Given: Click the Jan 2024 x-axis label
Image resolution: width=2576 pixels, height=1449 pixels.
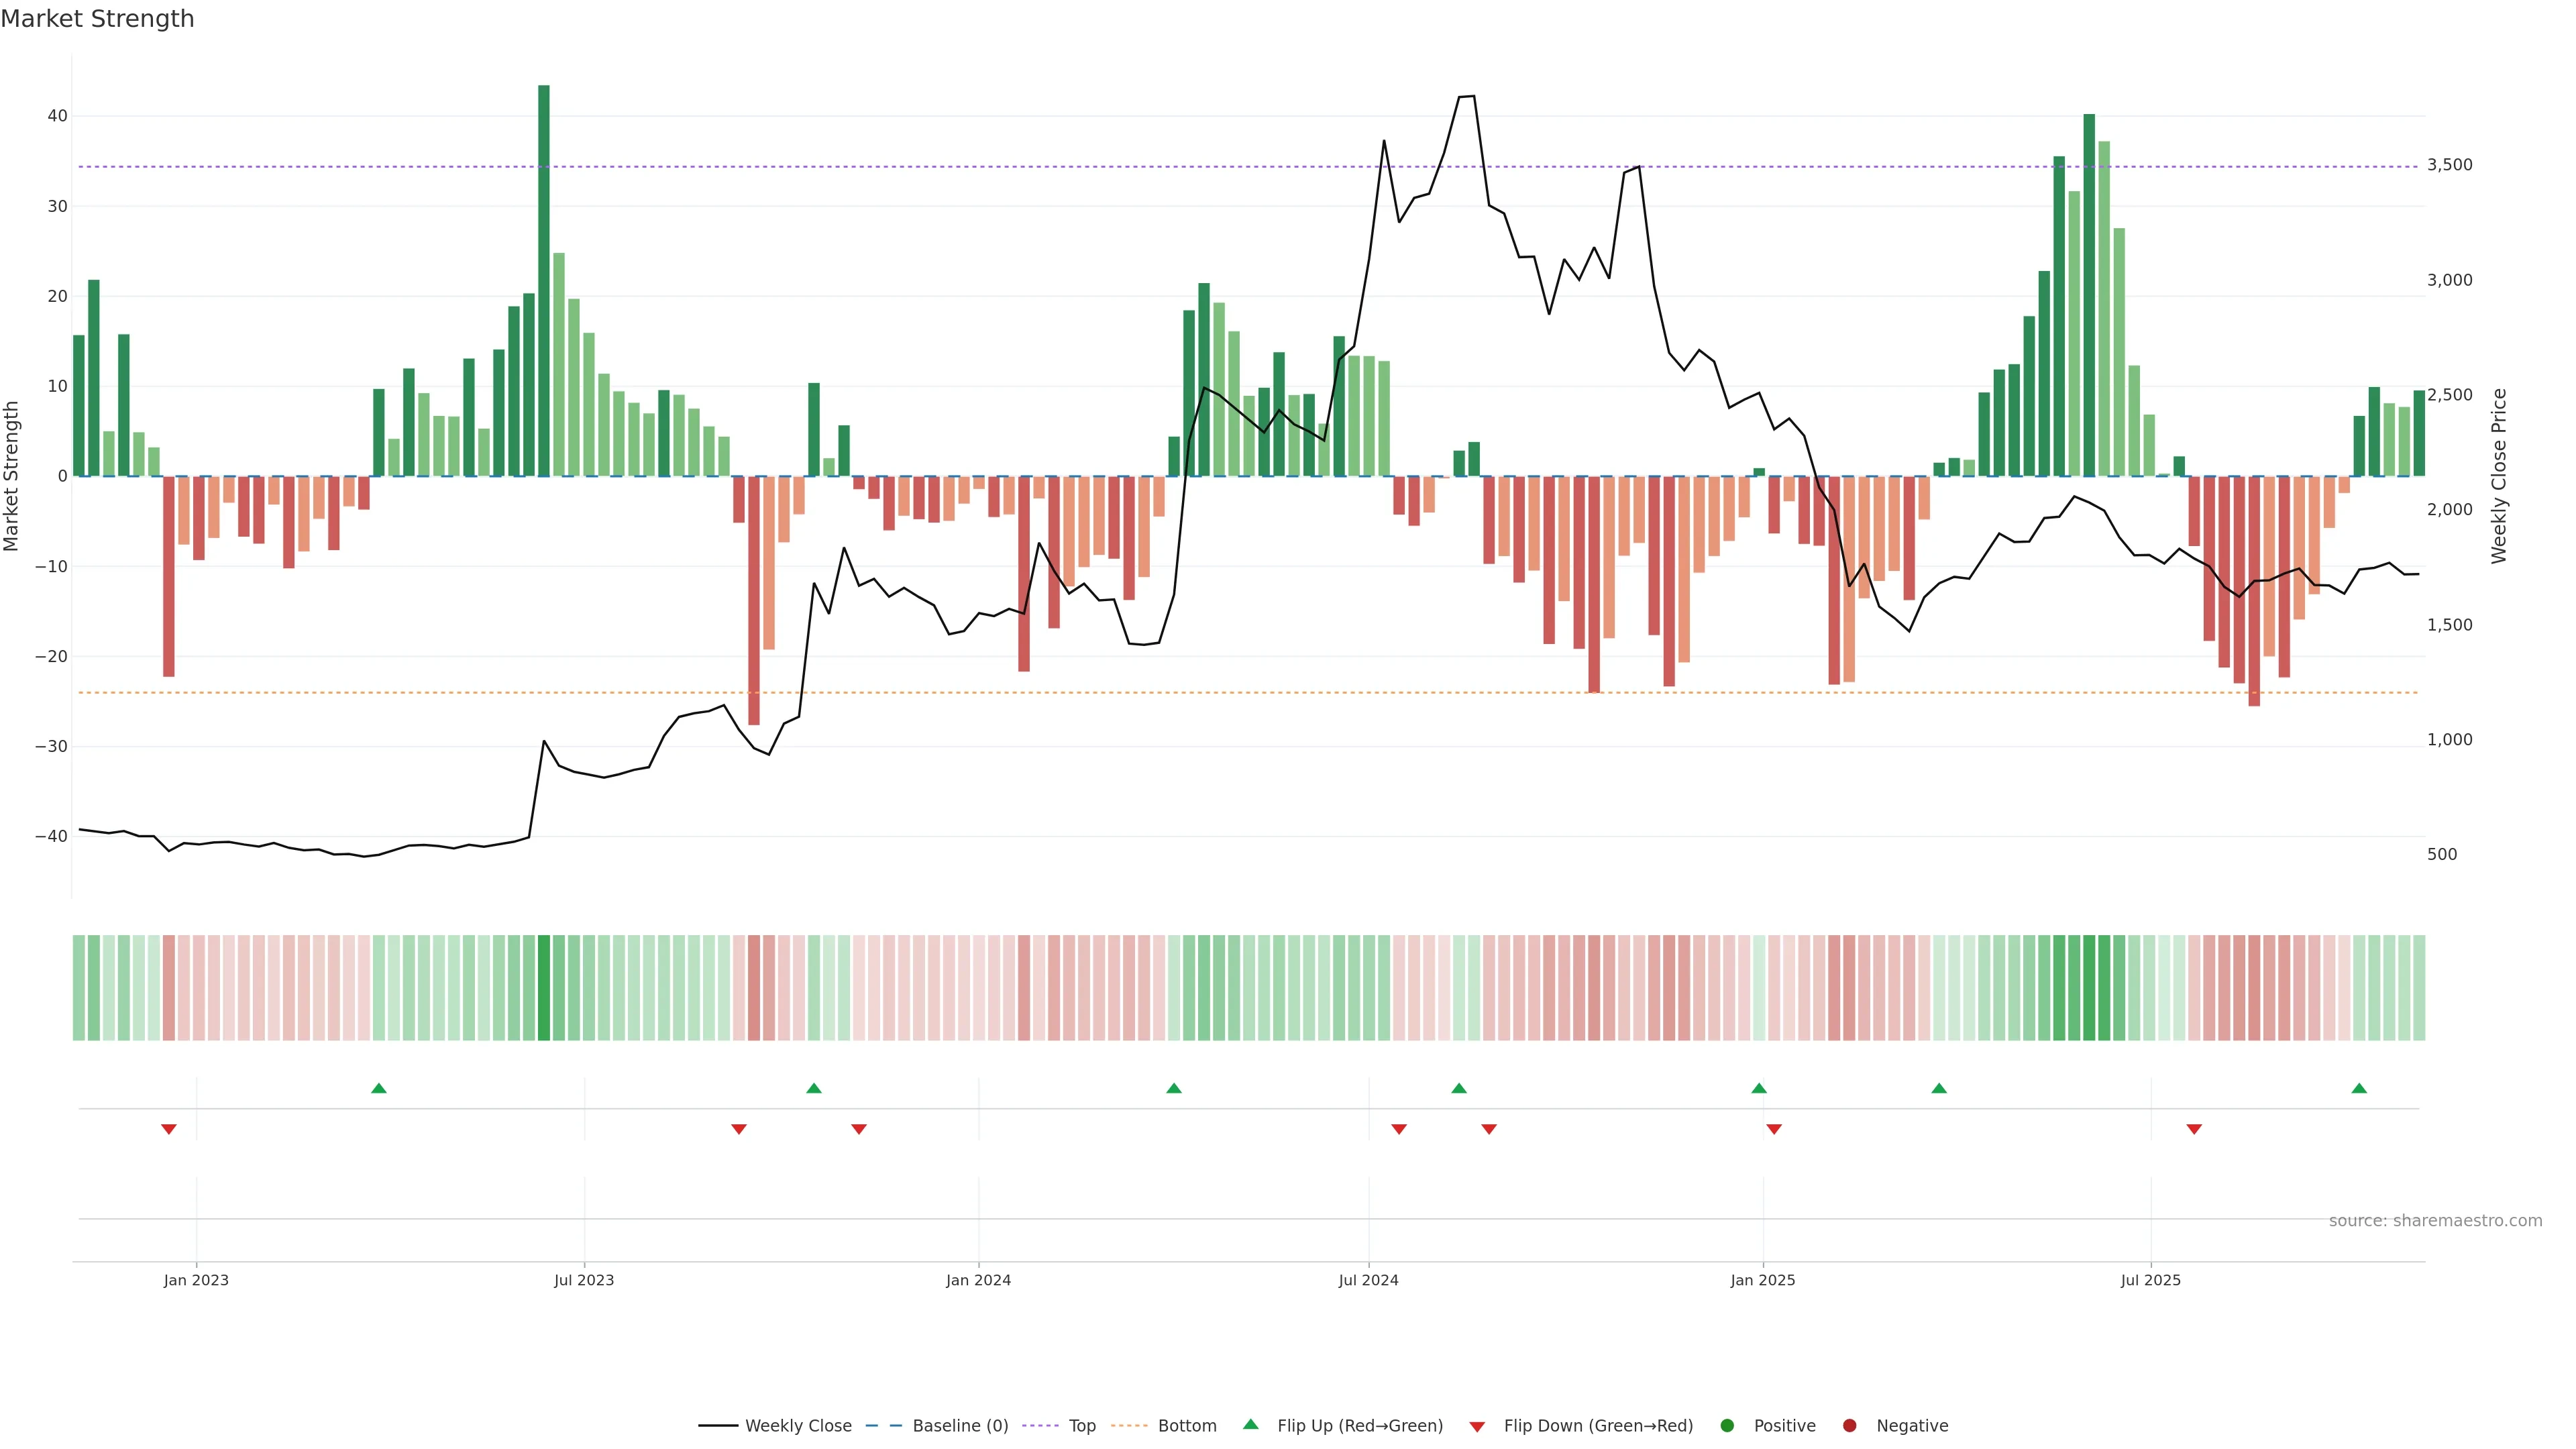Looking at the screenshot, I should pyautogui.click(x=978, y=1280).
